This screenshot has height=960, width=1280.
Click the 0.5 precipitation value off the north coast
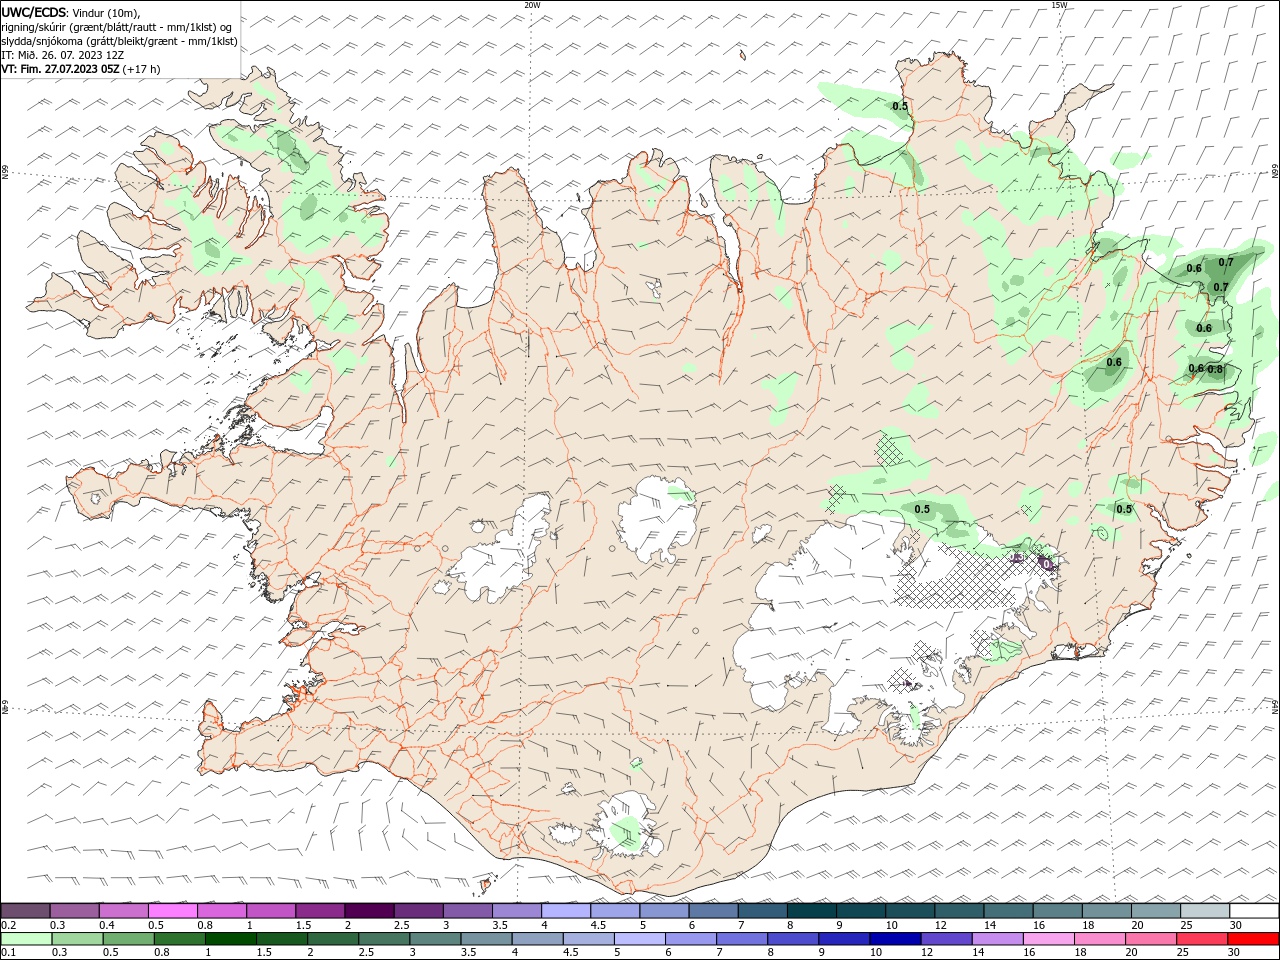900,106
